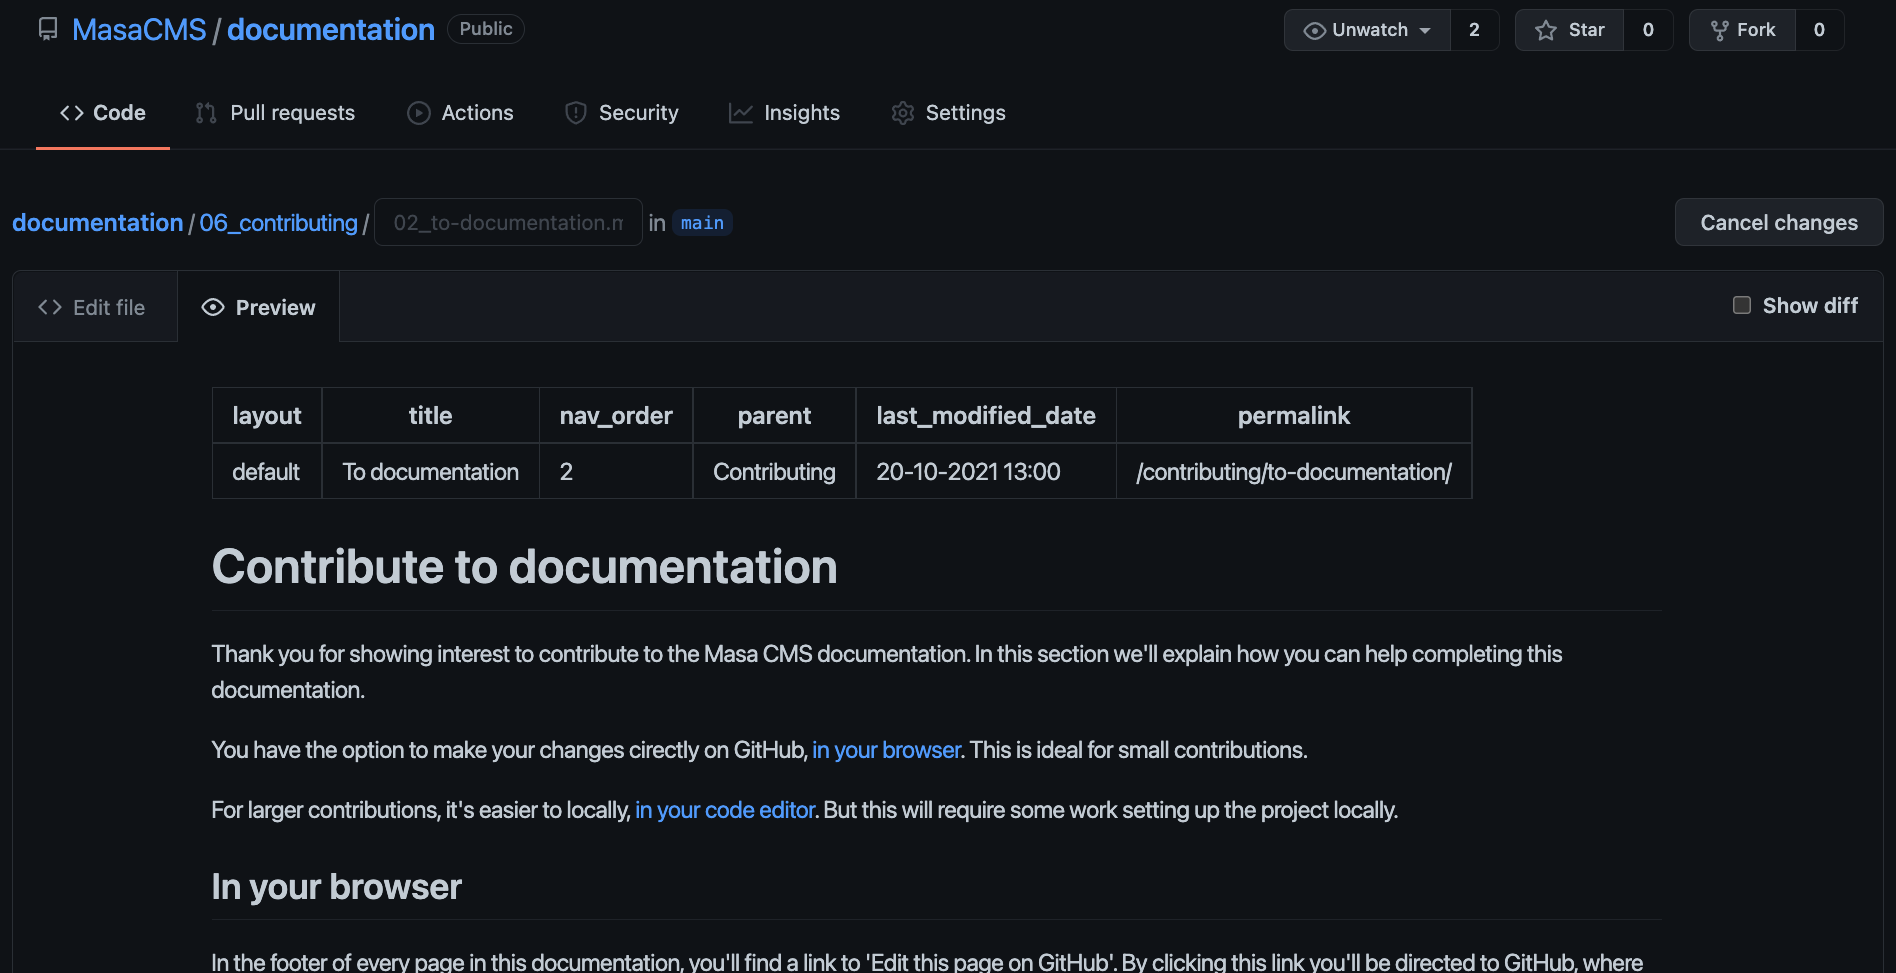Click the 'title' column header
1896x973 pixels.
pos(431,416)
